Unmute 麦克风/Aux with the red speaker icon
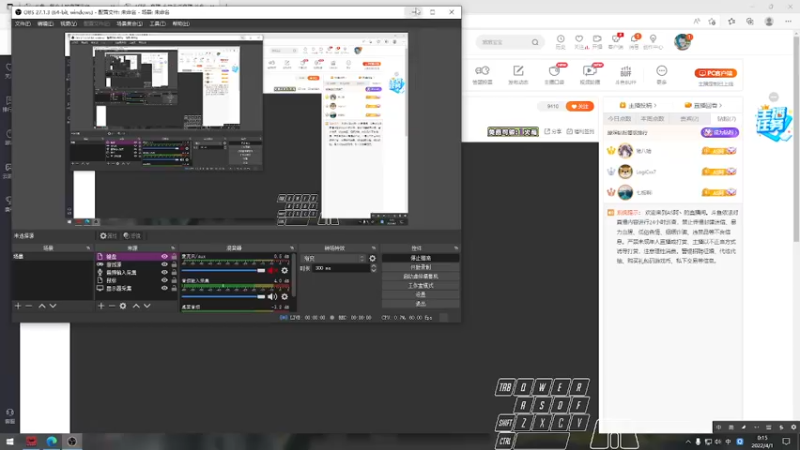The image size is (800, 450). 272,270
